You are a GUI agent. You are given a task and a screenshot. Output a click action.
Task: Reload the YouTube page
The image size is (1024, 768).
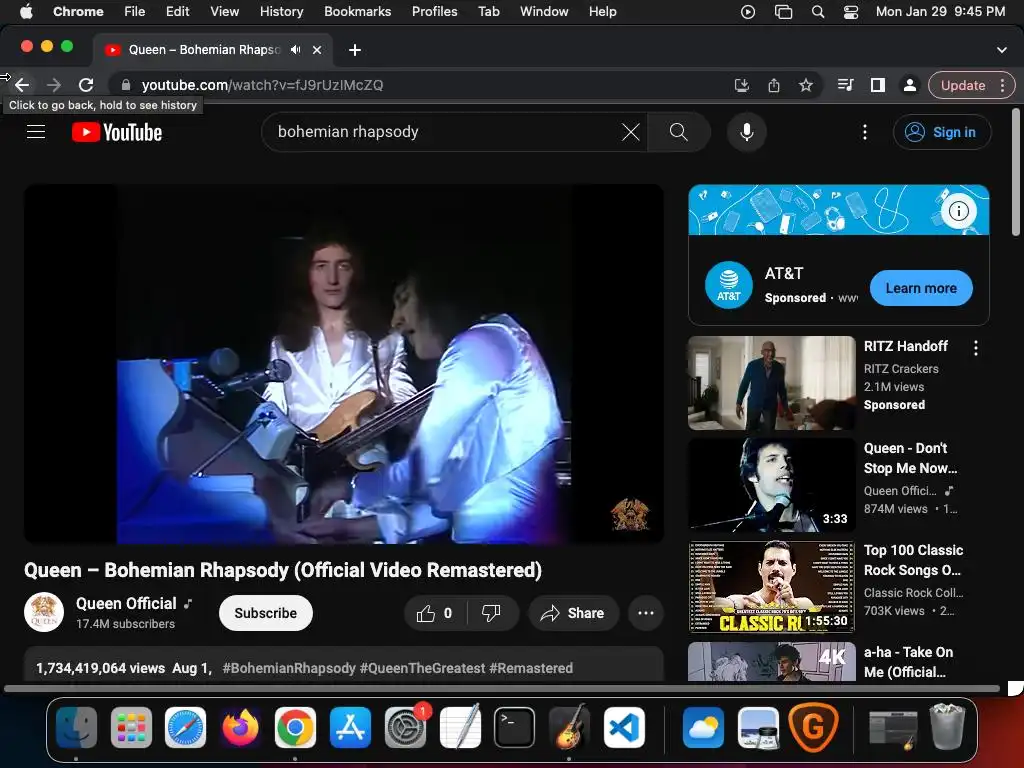86,85
